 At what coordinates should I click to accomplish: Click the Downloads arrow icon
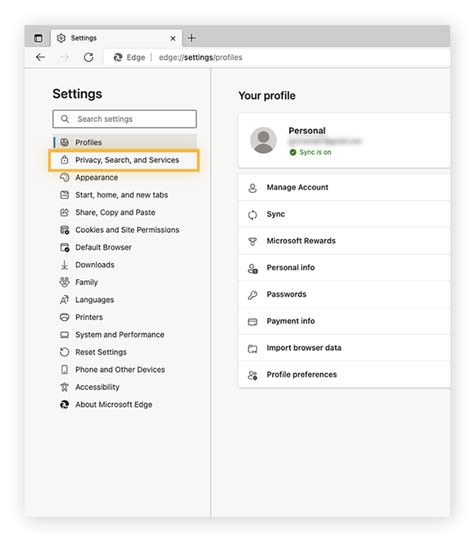tap(64, 265)
